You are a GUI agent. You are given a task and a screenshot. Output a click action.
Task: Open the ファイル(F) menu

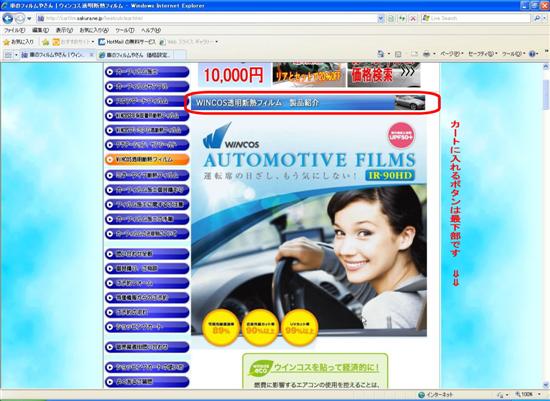tap(14, 30)
